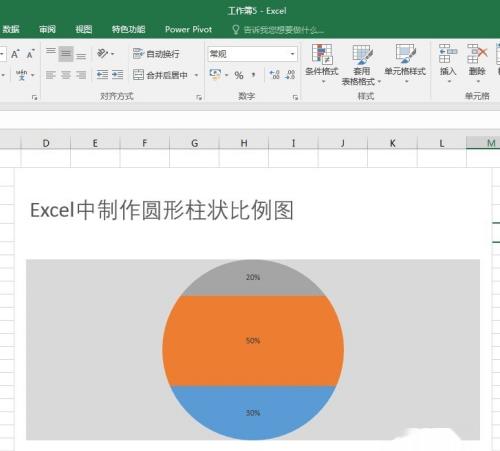Select the gray 20% chart segment

pos(253,277)
